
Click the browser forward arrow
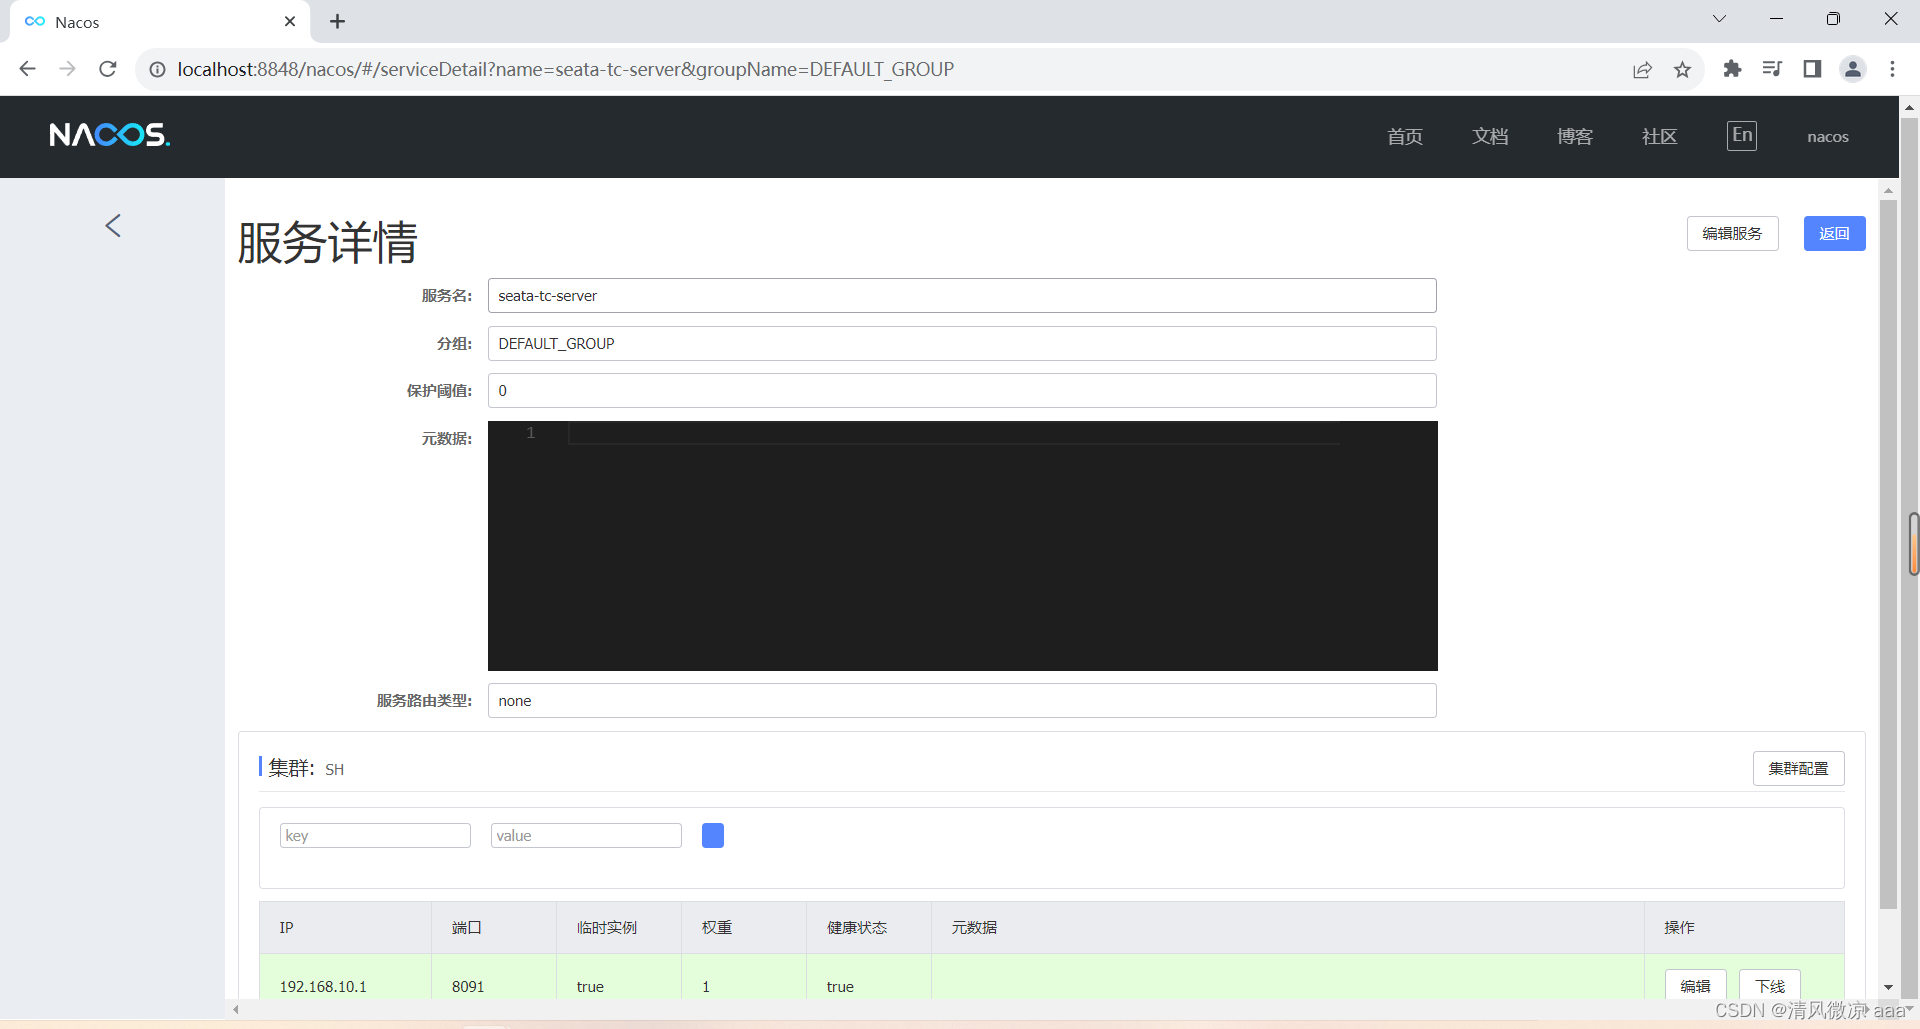(67, 69)
